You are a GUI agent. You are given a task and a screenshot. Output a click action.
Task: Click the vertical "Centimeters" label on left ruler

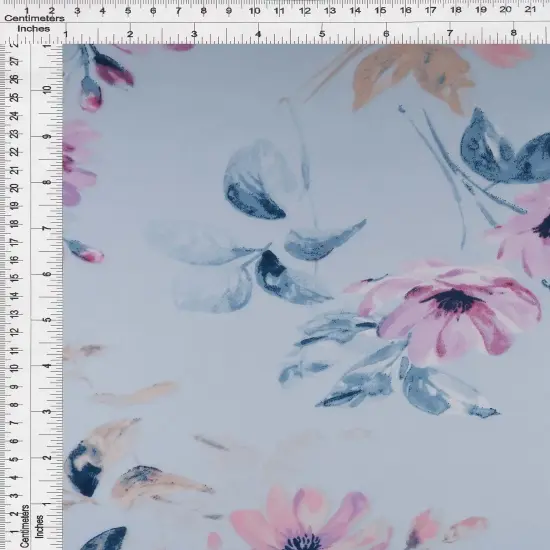[x=25, y=526]
